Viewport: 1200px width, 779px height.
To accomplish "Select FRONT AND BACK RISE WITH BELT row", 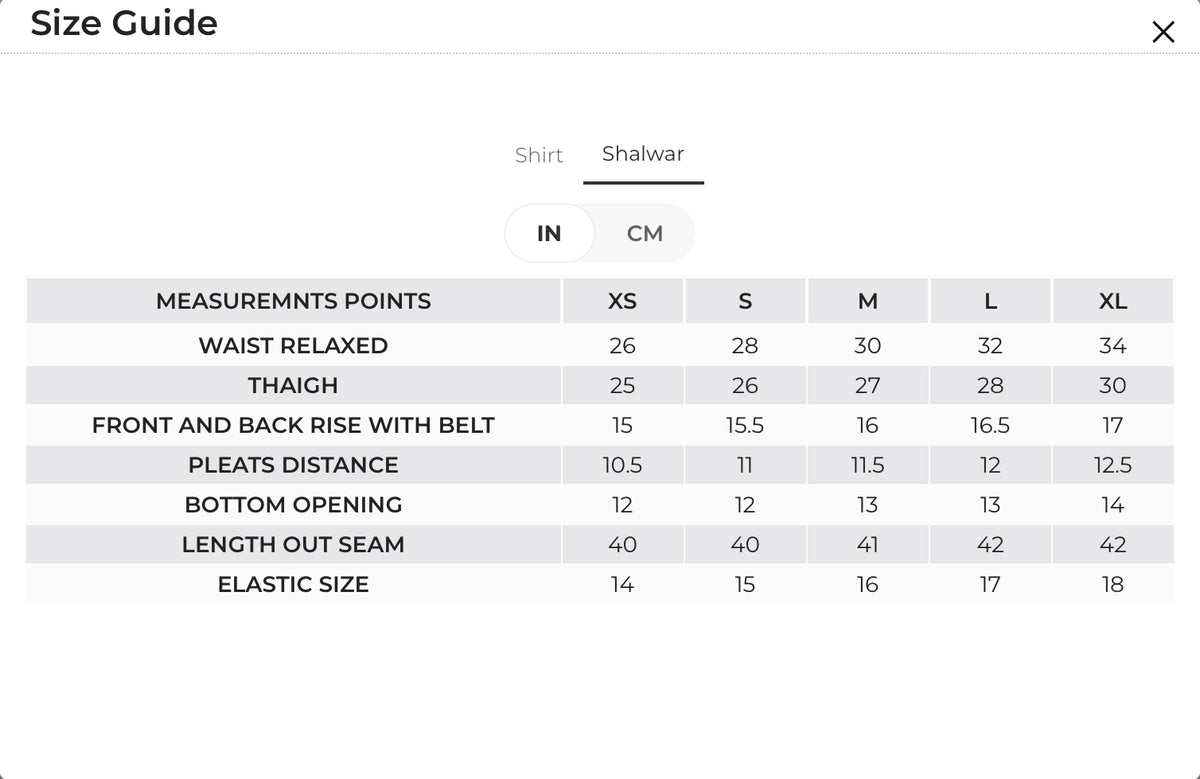I will [x=600, y=425].
